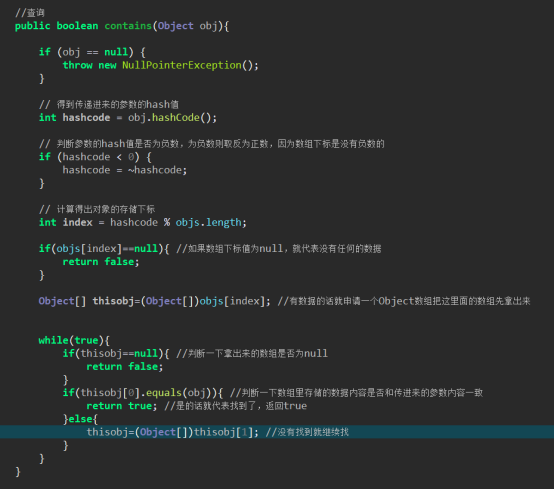Click 'hashCode' in the obj.hashCode() call
This screenshot has width=554, height=490.
point(176,117)
